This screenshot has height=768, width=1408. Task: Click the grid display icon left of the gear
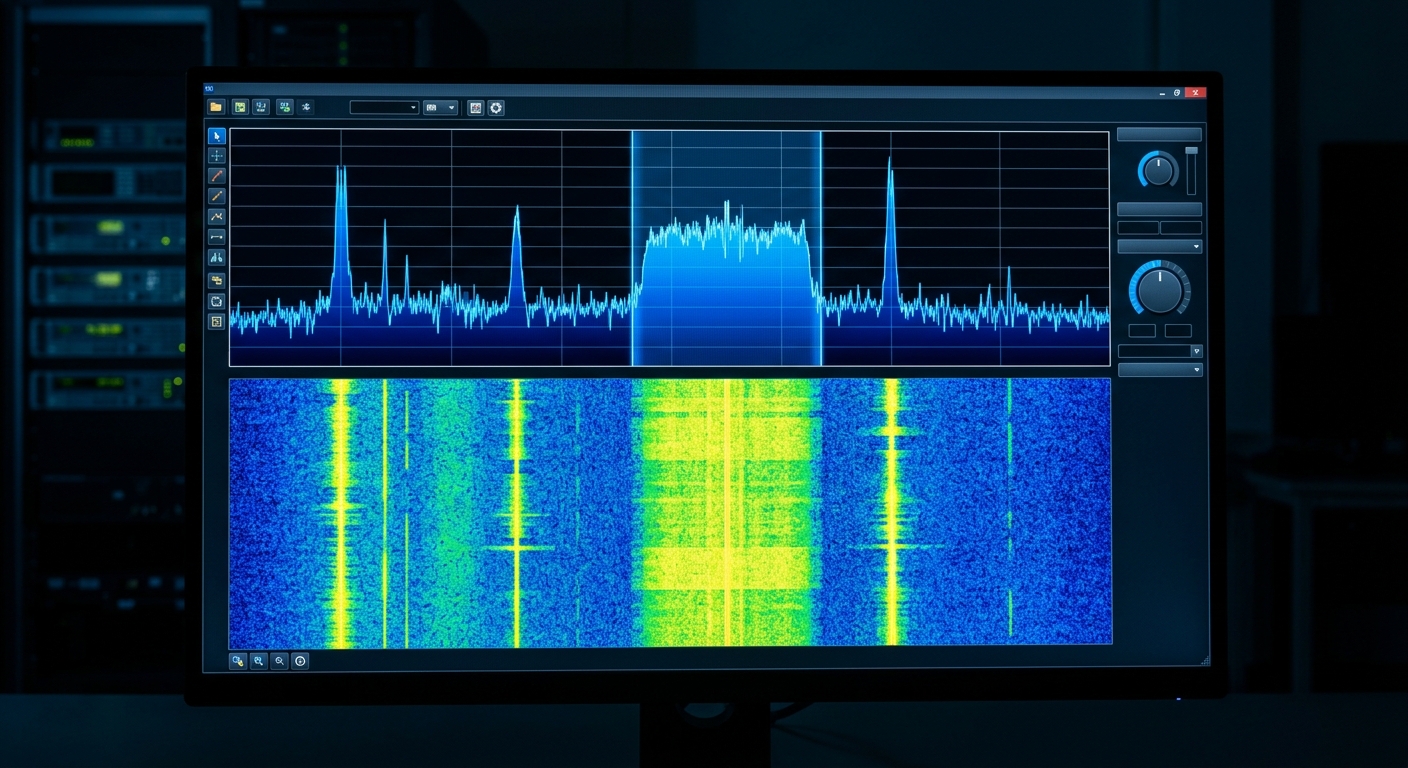(476, 108)
